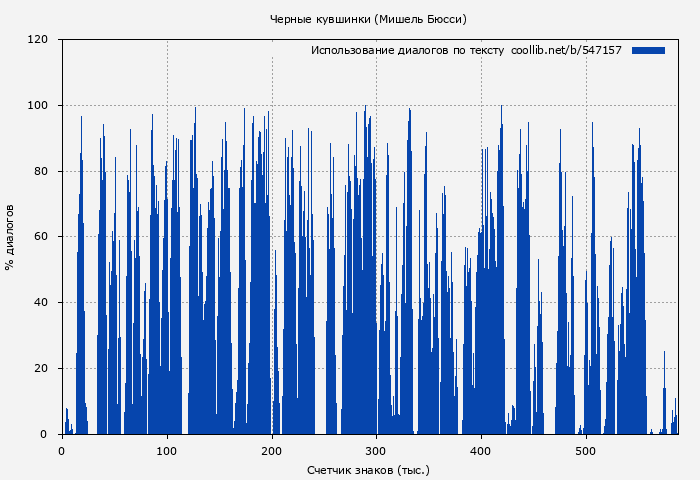The width and height of the screenshot is (700, 480).
Task: Click the 60 tick label on the Y-axis
Action: pos(41,237)
